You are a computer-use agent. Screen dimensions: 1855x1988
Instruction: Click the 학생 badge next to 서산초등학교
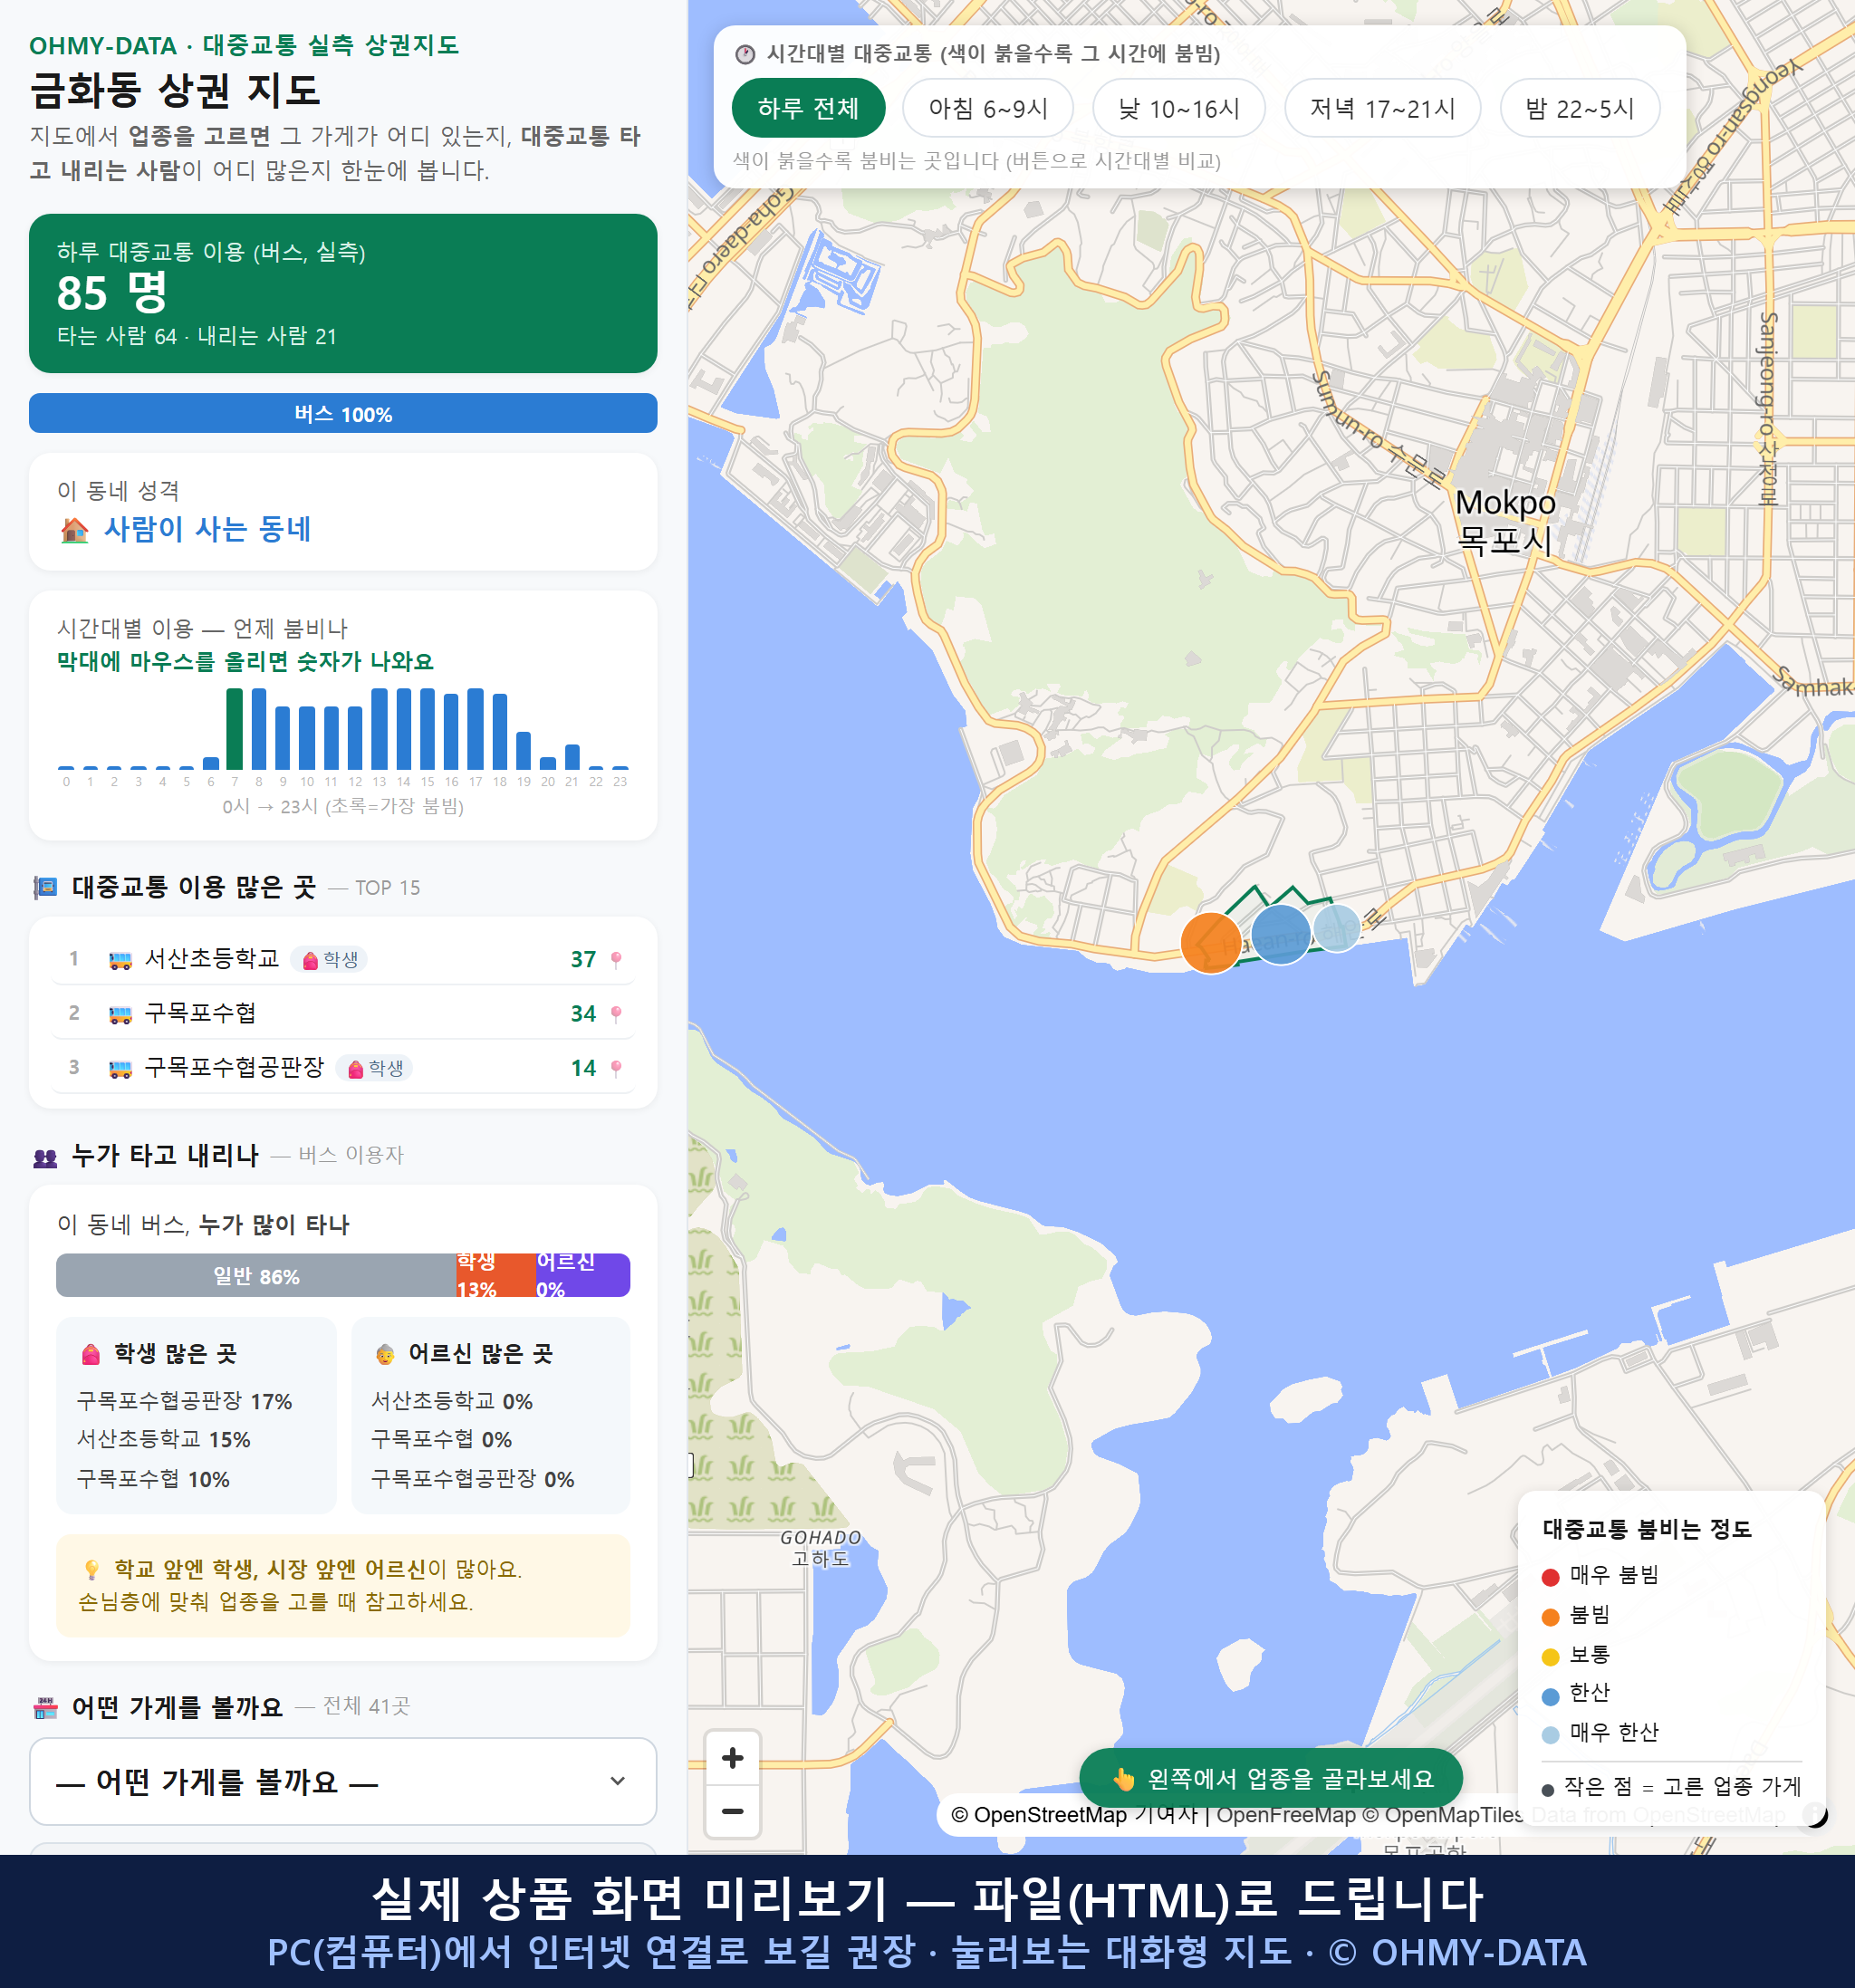(x=330, y=960)
